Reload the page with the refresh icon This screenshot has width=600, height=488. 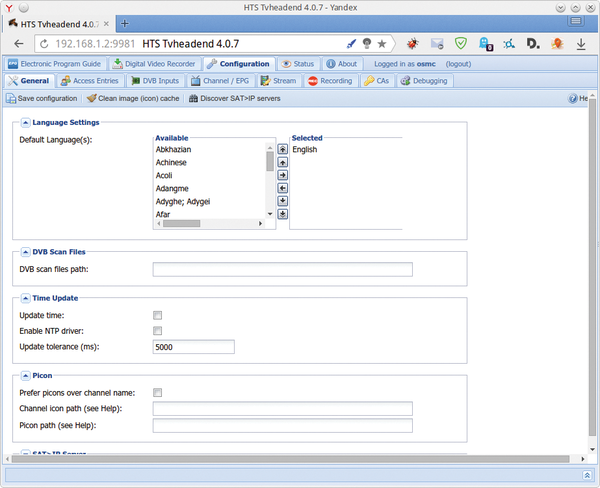pyautogui.click(x=44, y=44)
